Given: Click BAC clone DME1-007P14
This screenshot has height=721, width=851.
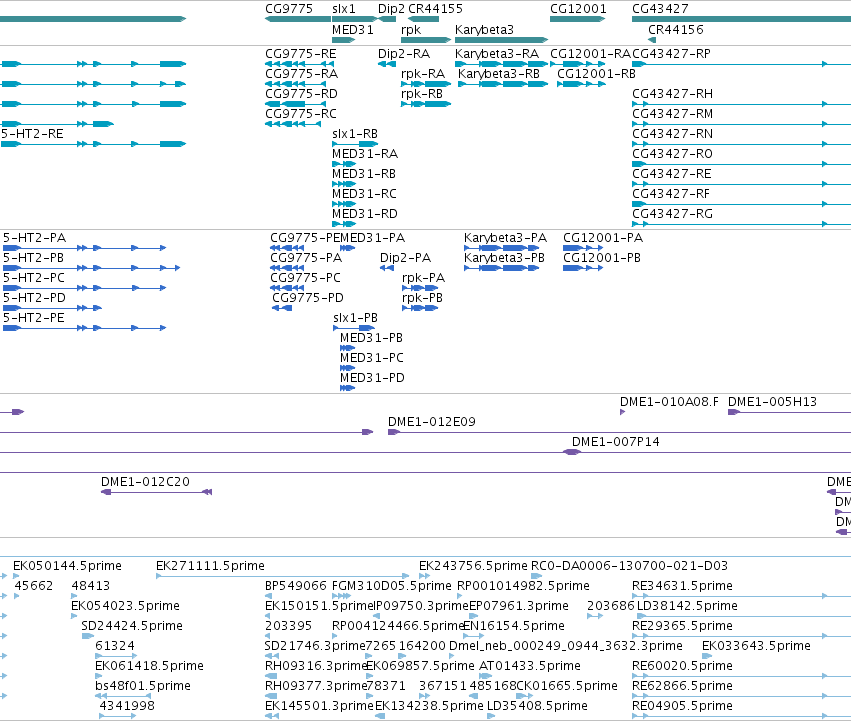Looking at the screenshot, I should tap(615, 442).
